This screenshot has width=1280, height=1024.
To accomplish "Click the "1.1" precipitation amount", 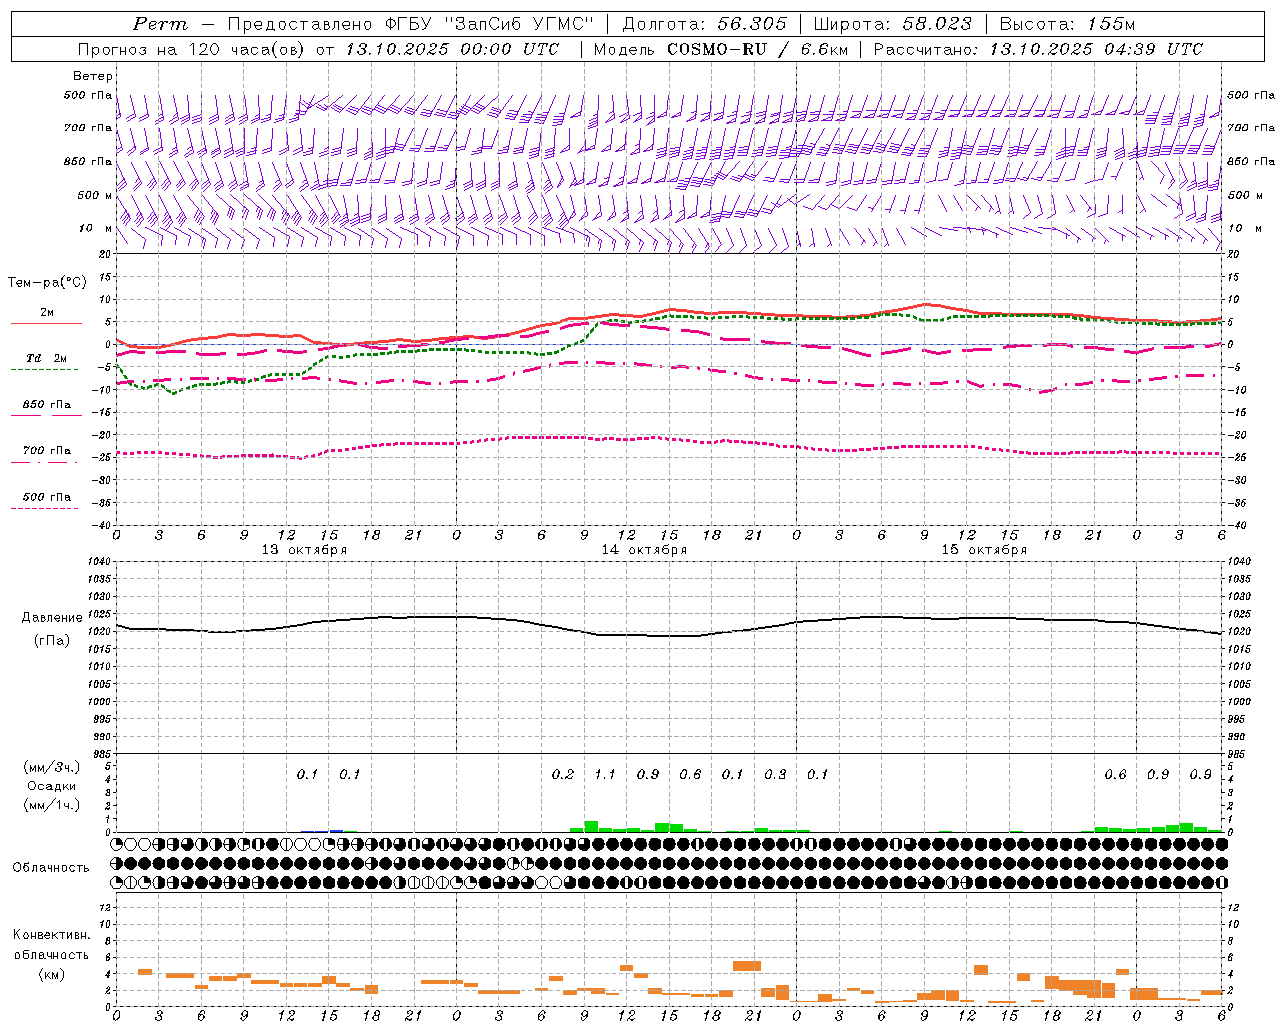I will [x=605, y=775].
